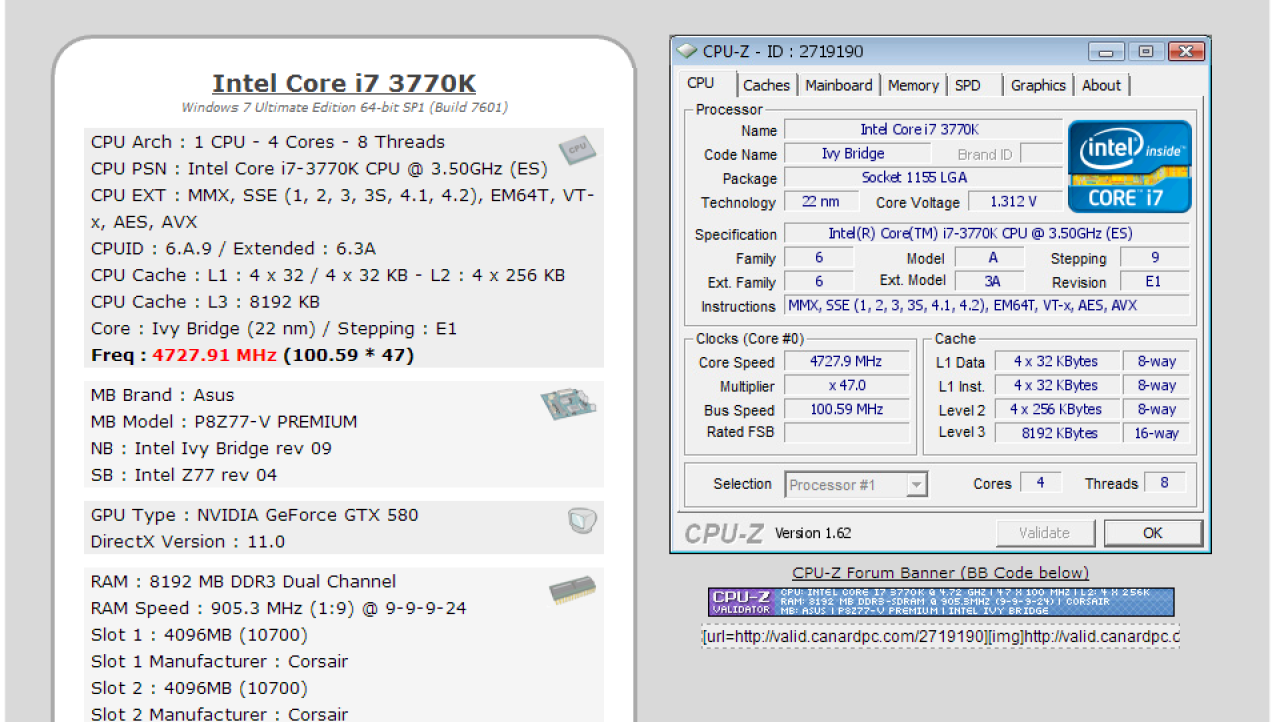Viewport: 1280px width, 722px height.
Task: Click the Technology value 22 nm
Action: click(821, 202)
